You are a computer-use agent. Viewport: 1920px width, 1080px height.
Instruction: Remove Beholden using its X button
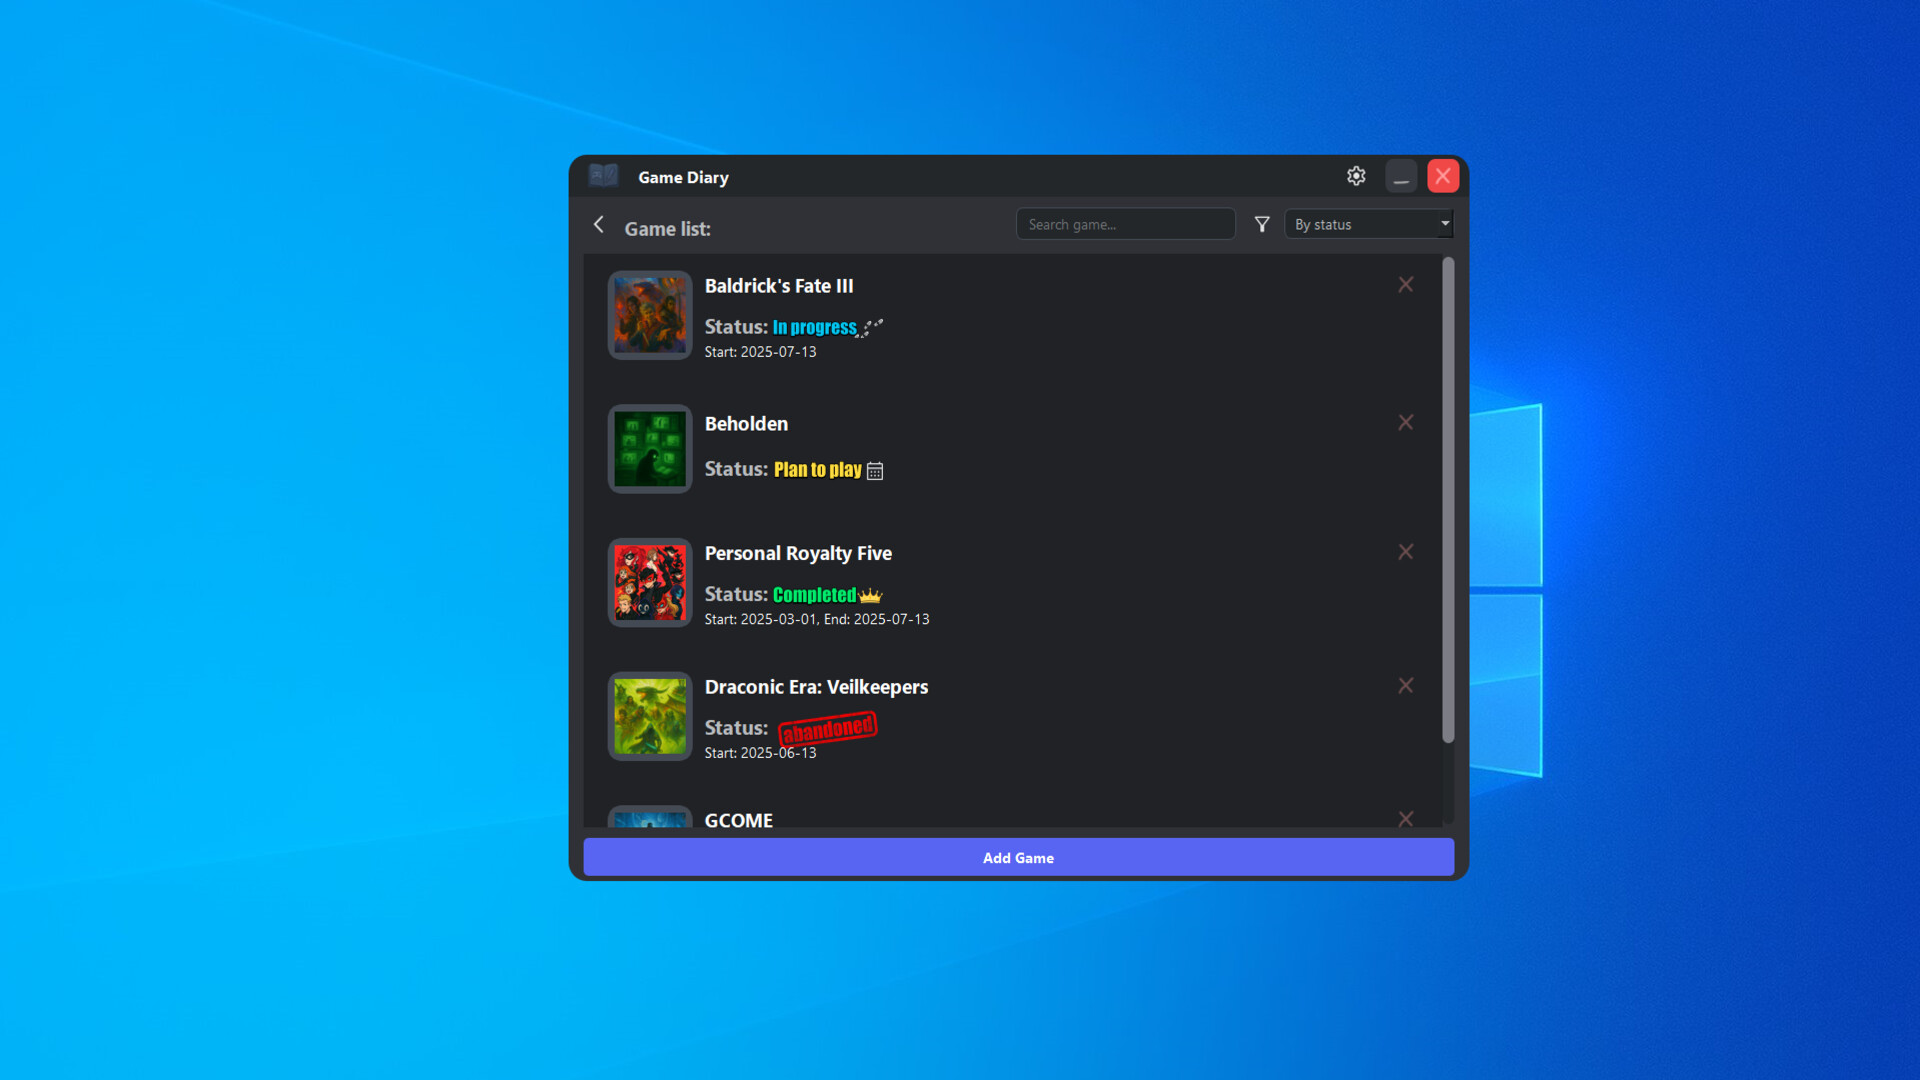(x=1405, y=422)
